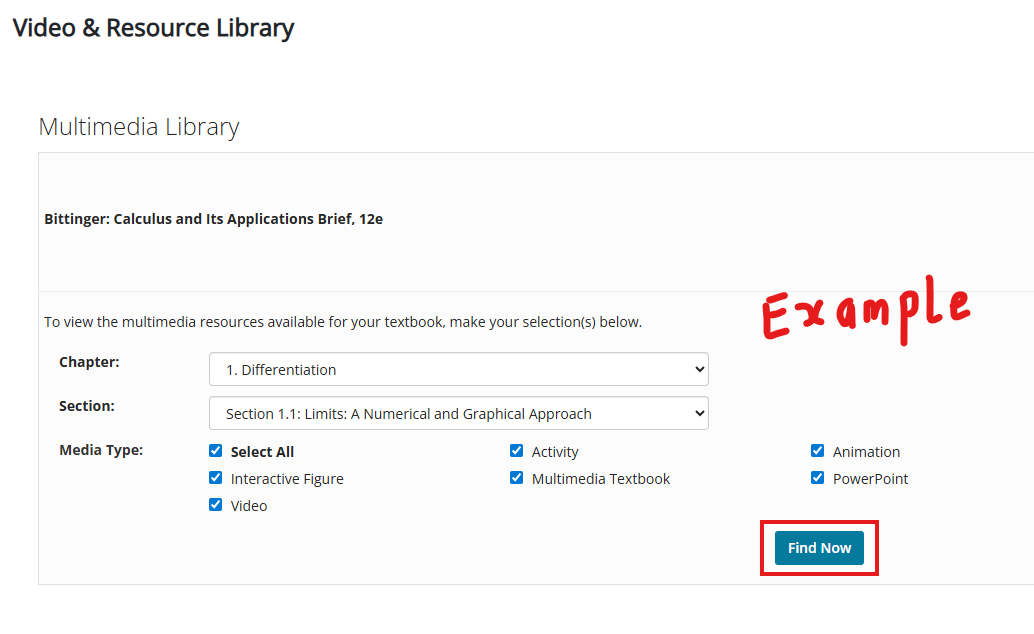Uncheck the Animation checkbox
This screenshot has height=634, width=1034.
[817, 450]
